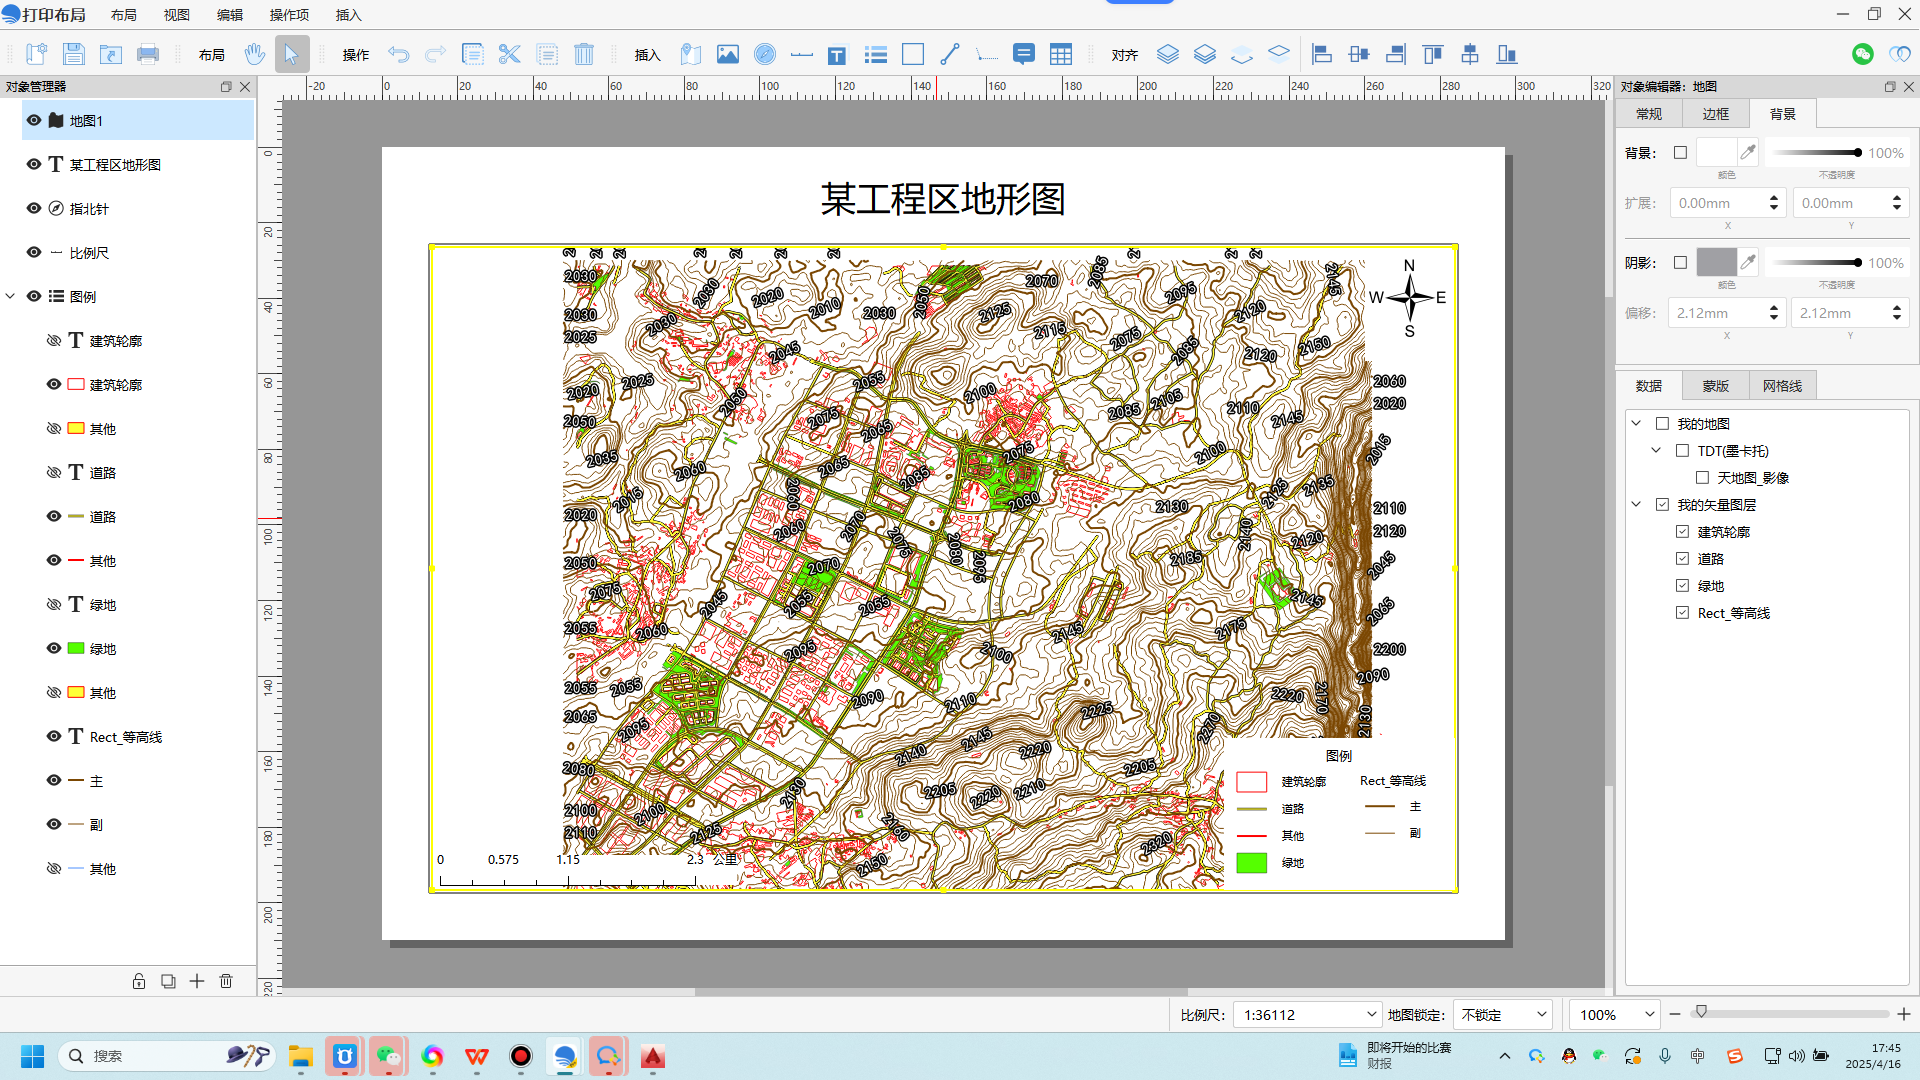Open the 视图 menu

click(177, 15)
